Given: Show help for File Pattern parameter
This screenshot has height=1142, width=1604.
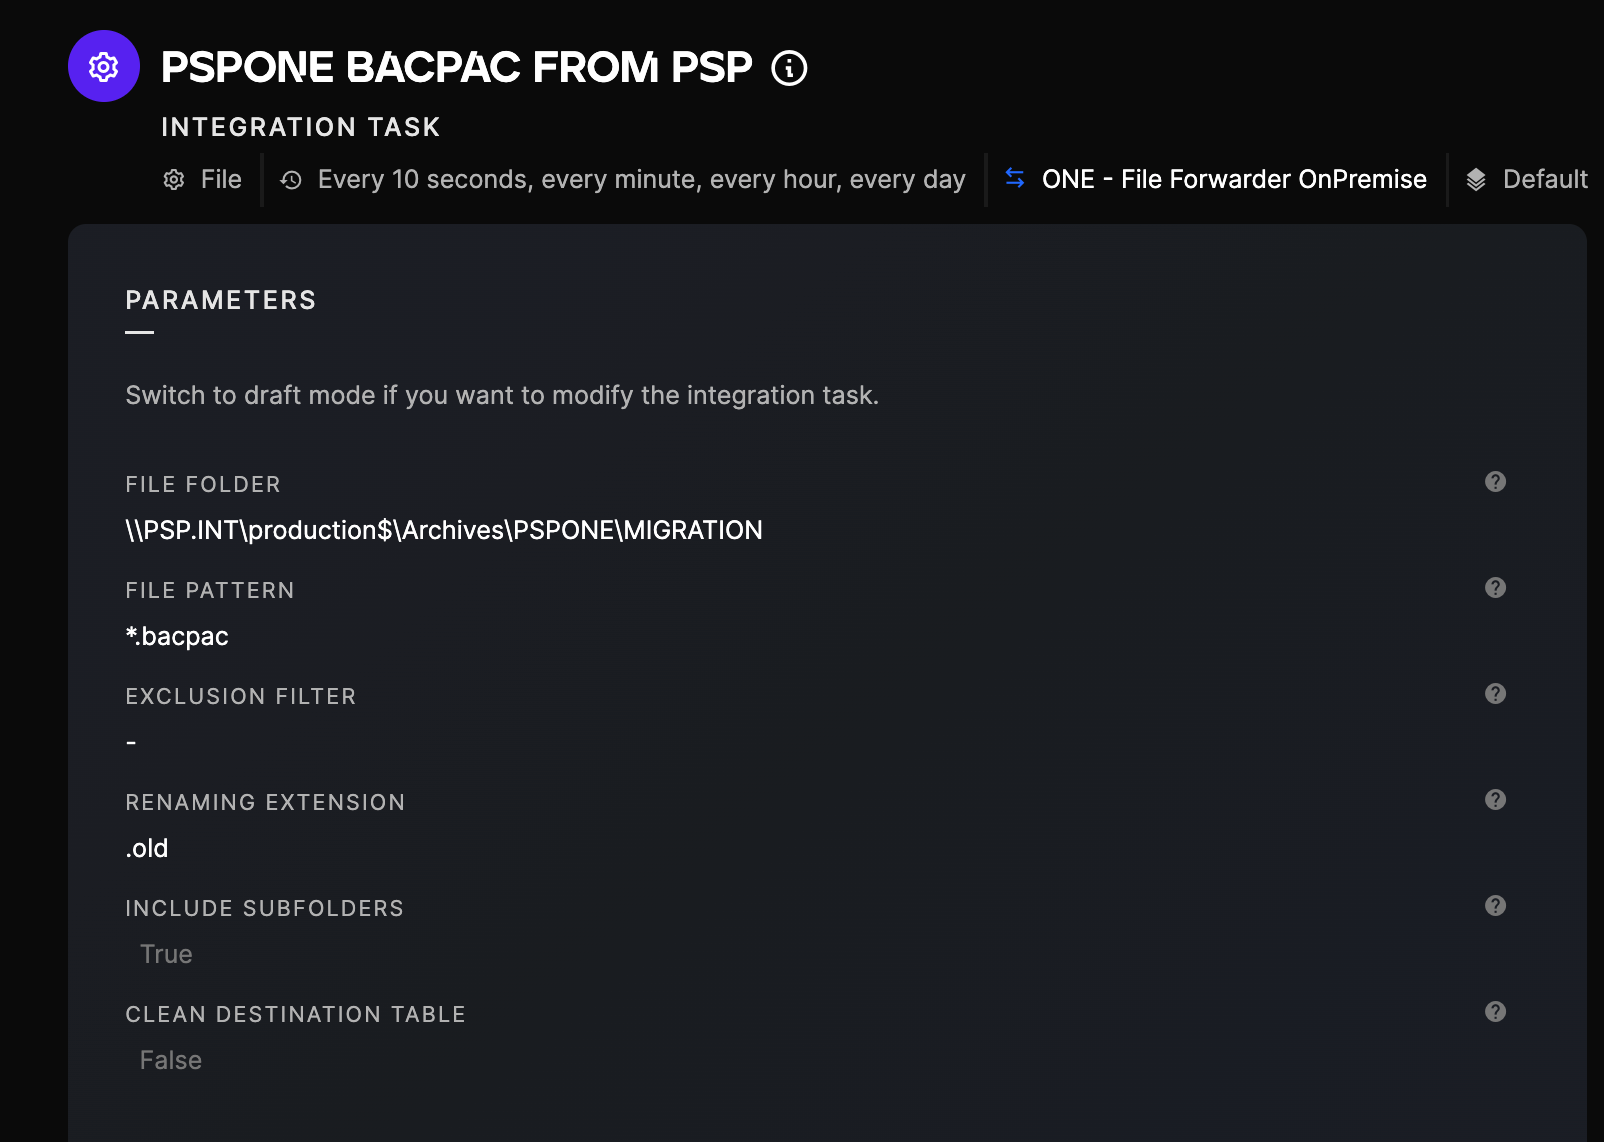Looking at the screenshot, I should [1495, 588].
